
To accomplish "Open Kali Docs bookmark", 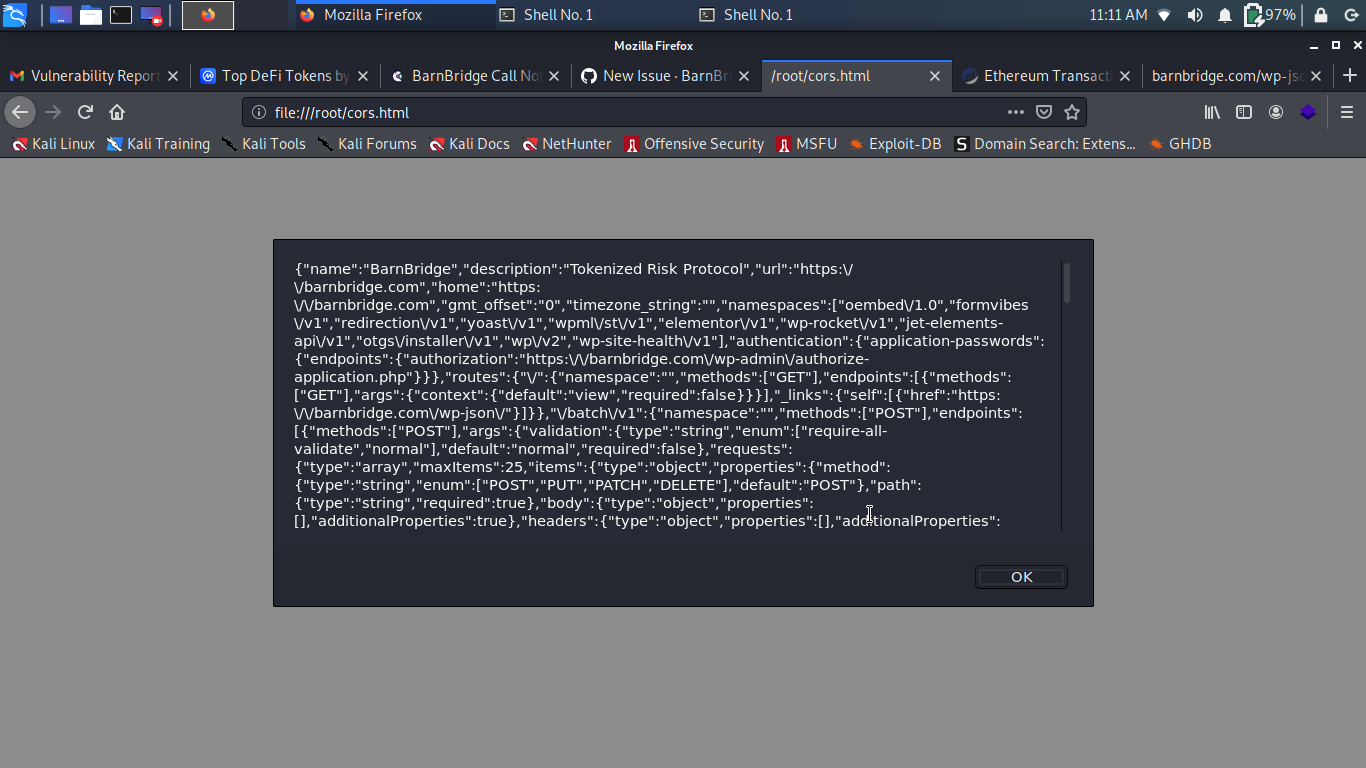I will click(x=469, y=144).
